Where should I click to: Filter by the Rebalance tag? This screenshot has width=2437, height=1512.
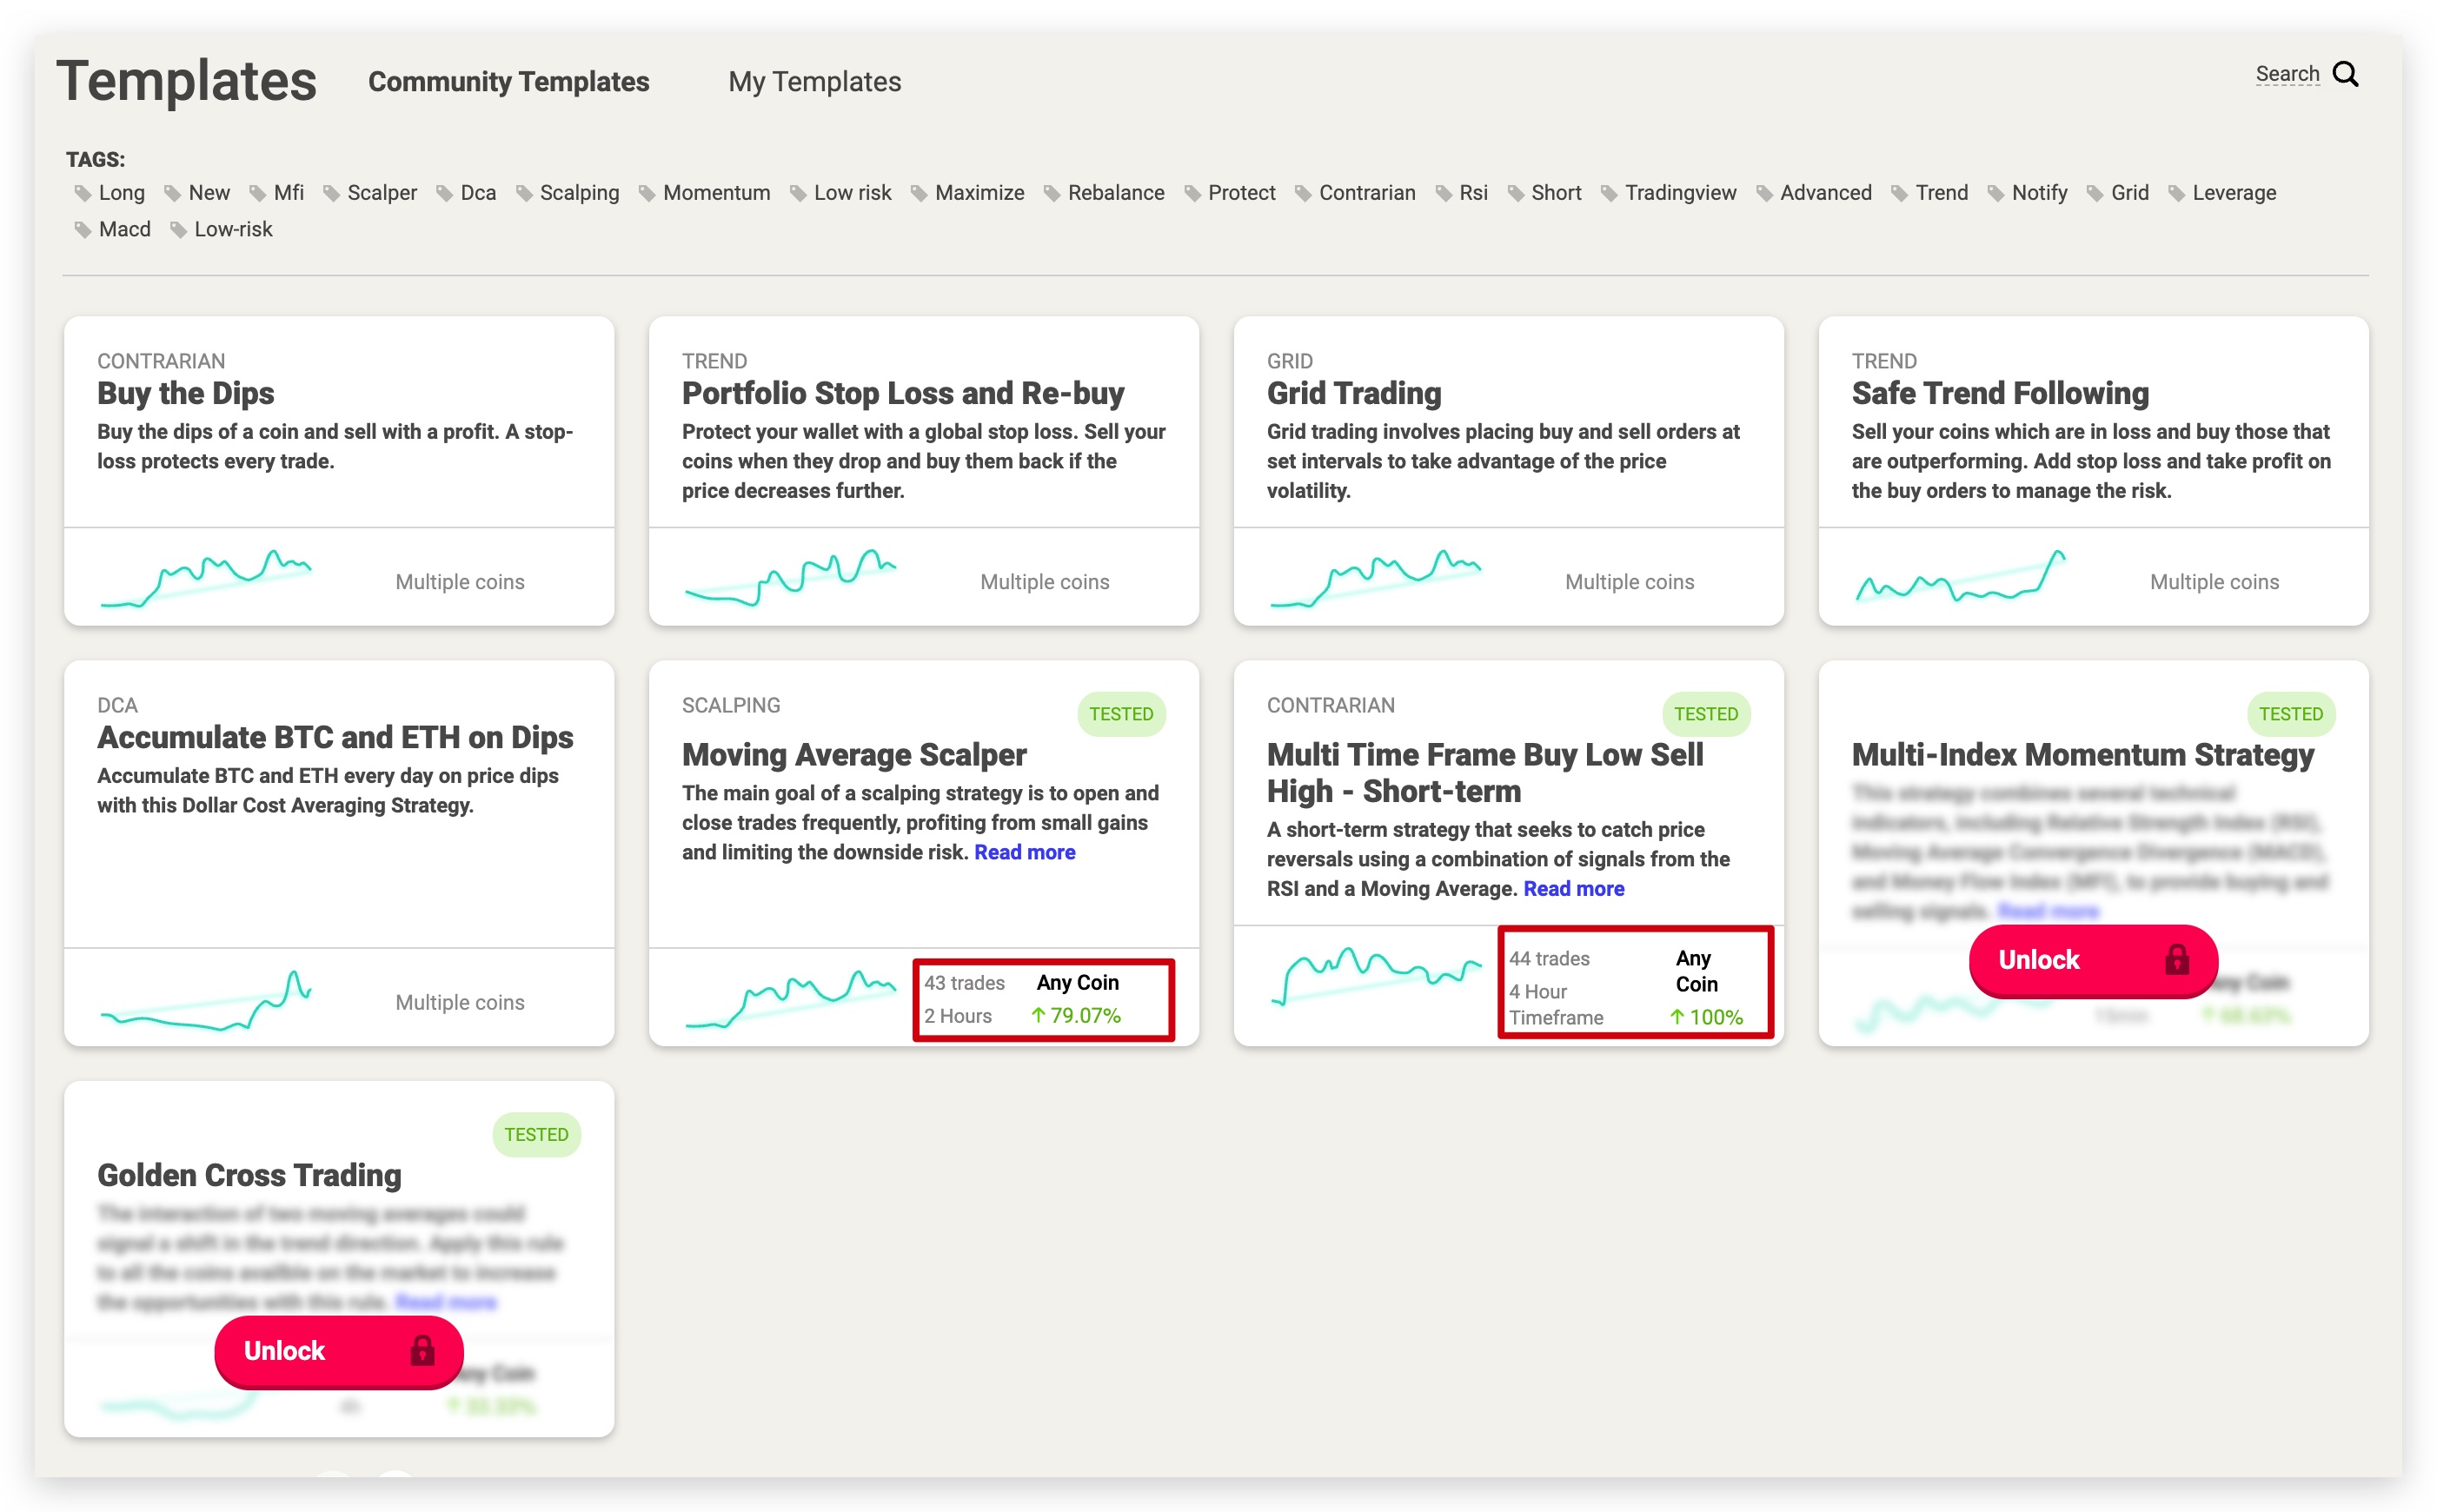click(x=1104, y=192)
